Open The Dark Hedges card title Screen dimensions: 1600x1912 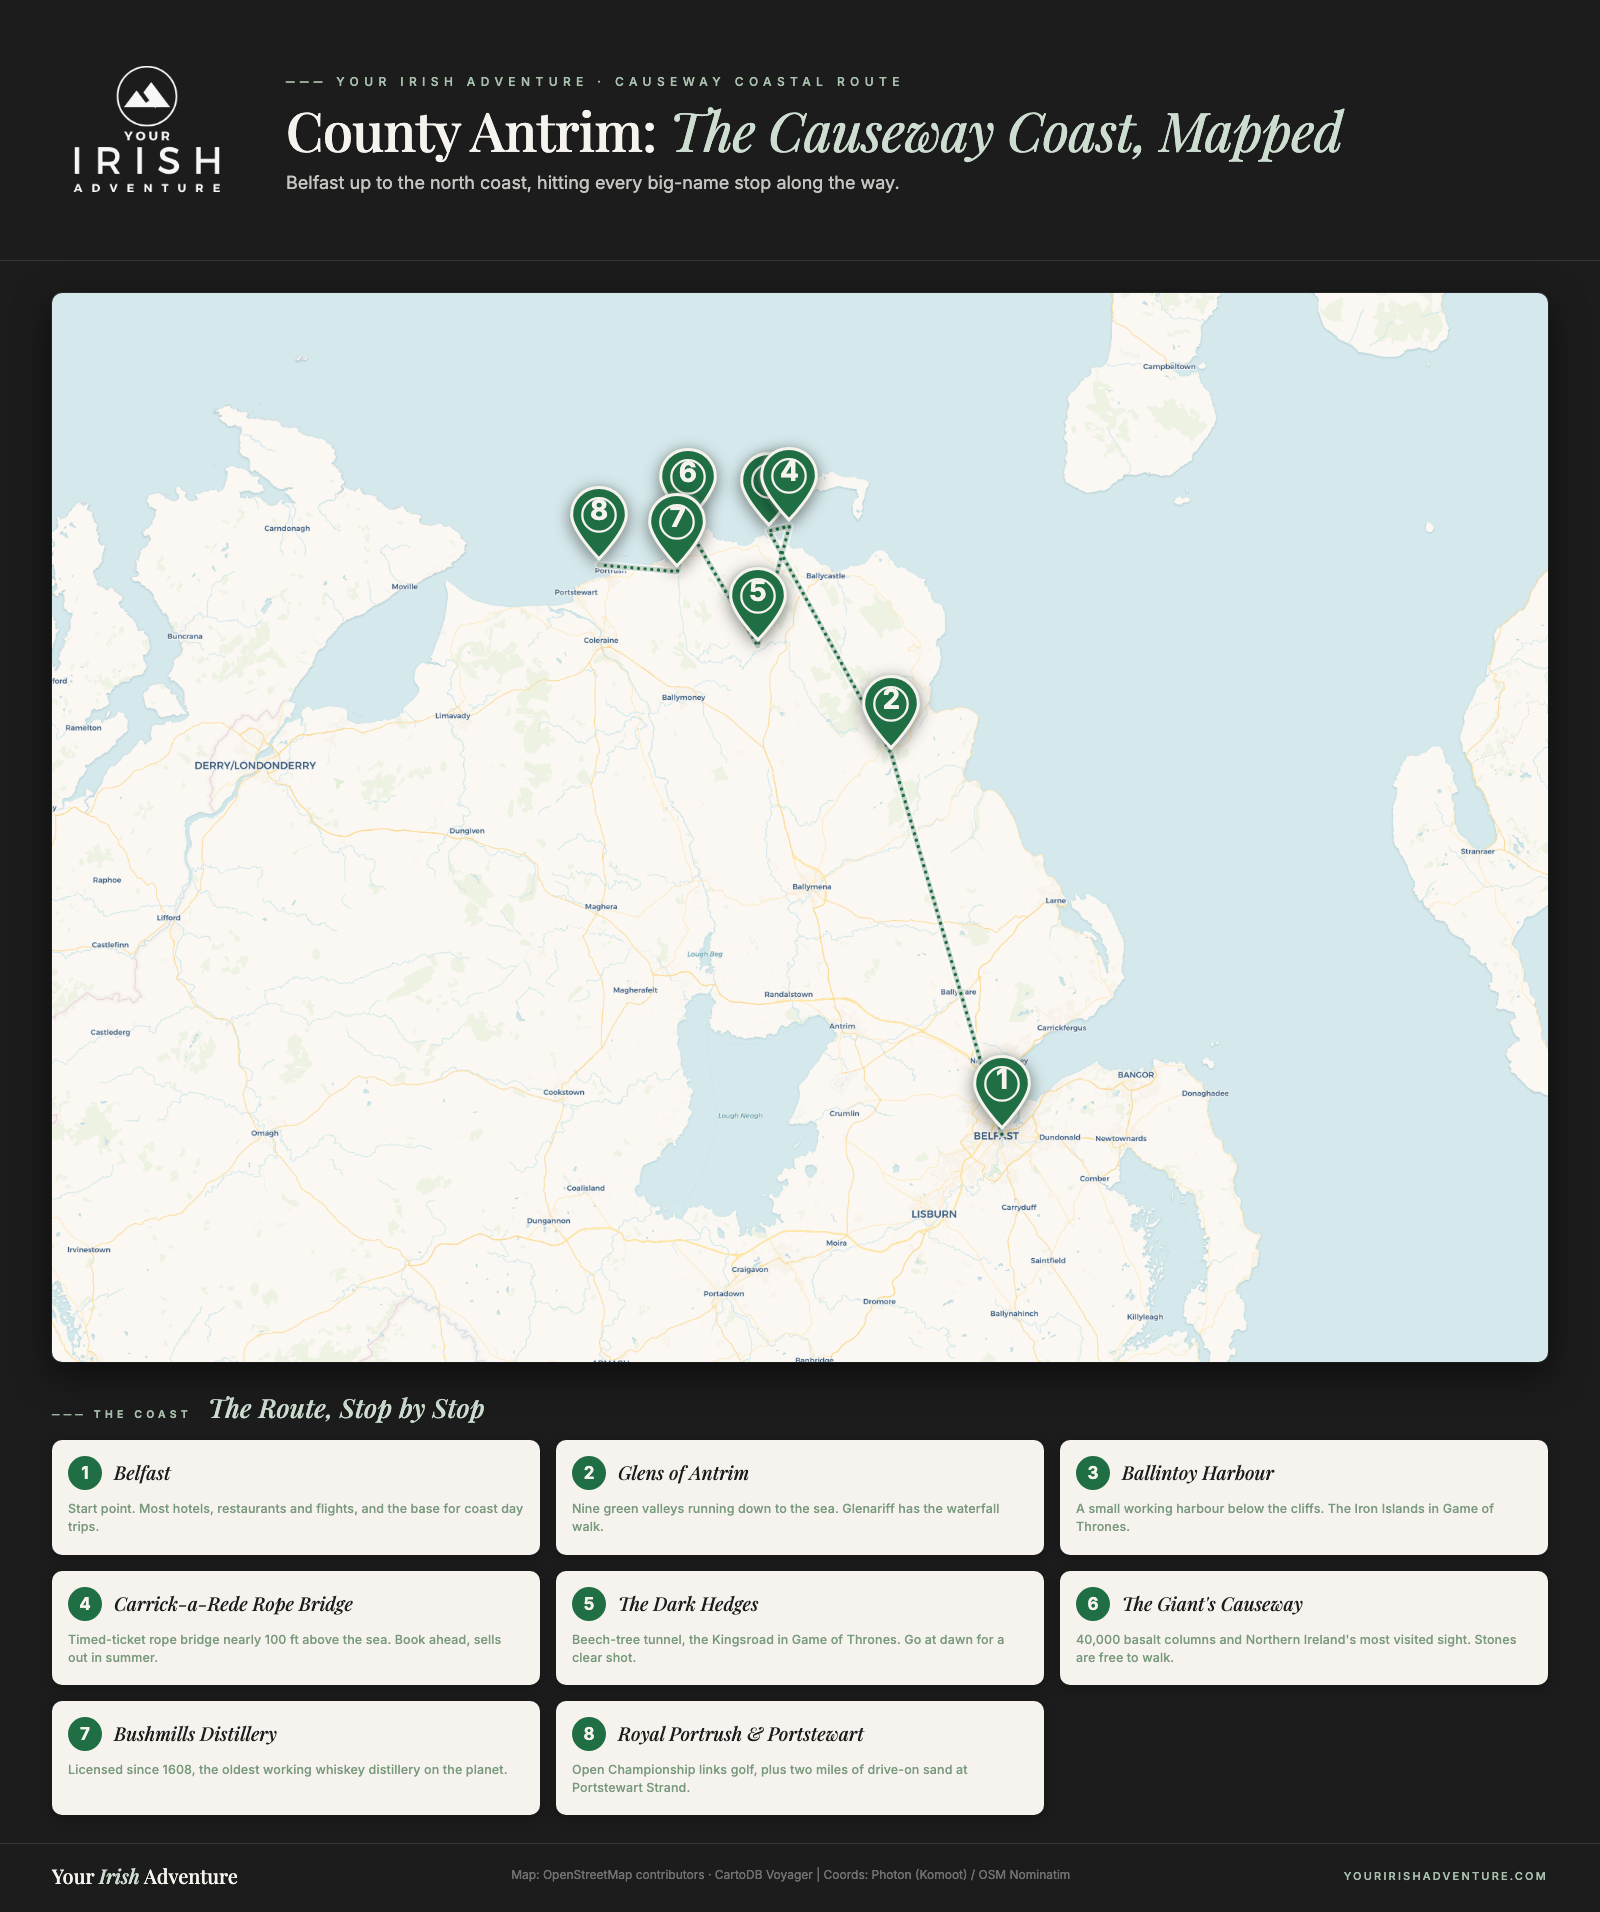[x=688, y=1604]
